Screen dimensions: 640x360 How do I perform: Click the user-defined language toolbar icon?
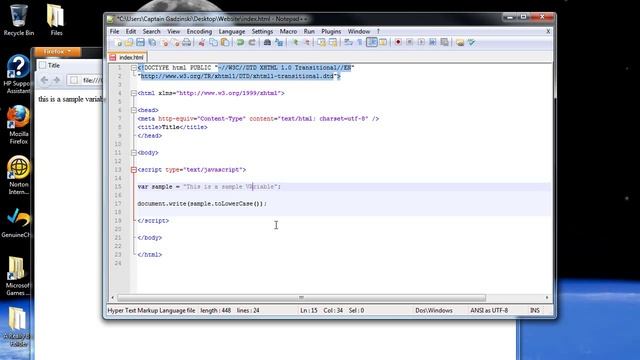click(383, 42)
